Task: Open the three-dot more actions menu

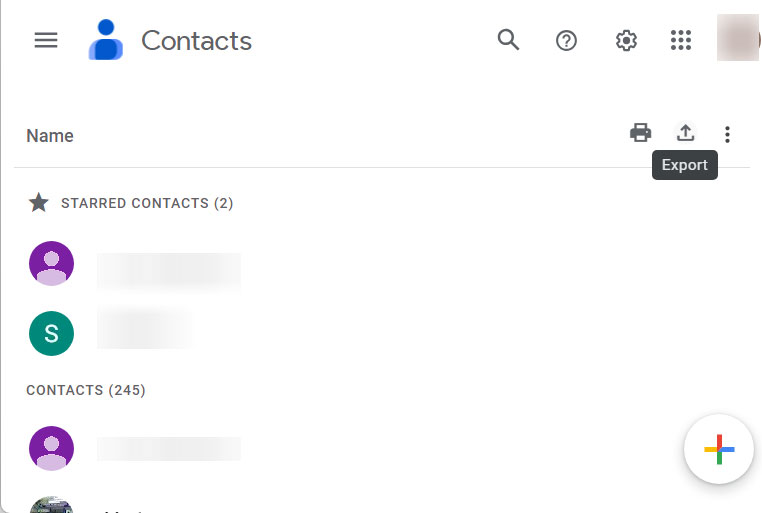Action: [x=727, y=134]
